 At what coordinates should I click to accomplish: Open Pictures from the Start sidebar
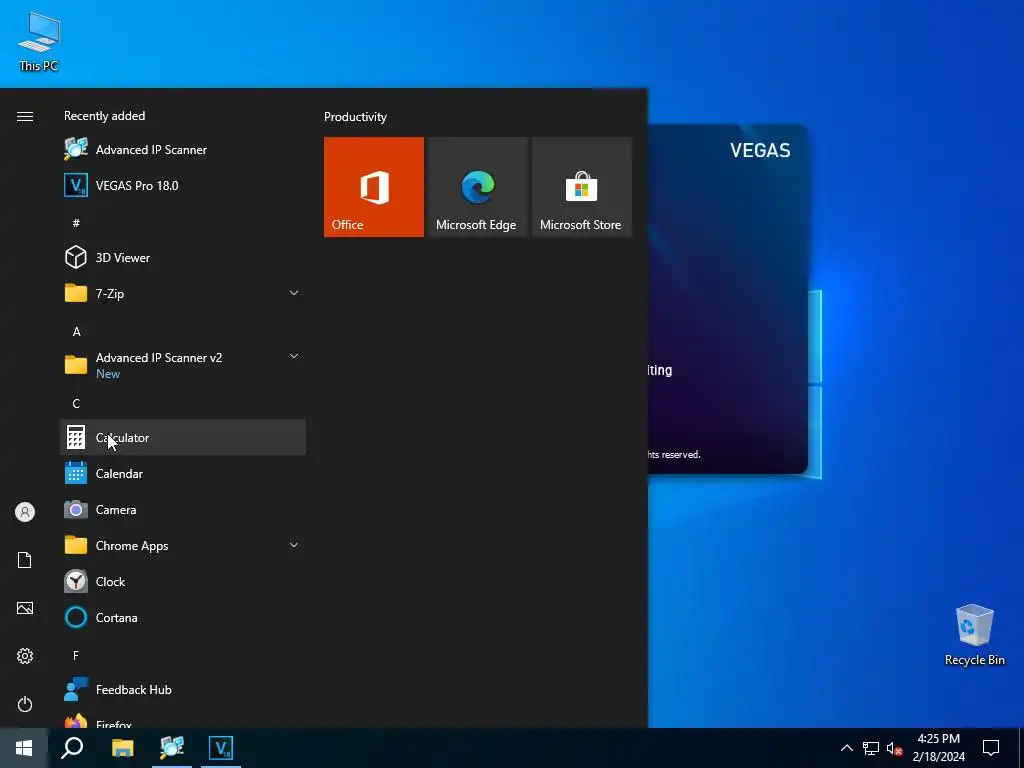(25, 608)
